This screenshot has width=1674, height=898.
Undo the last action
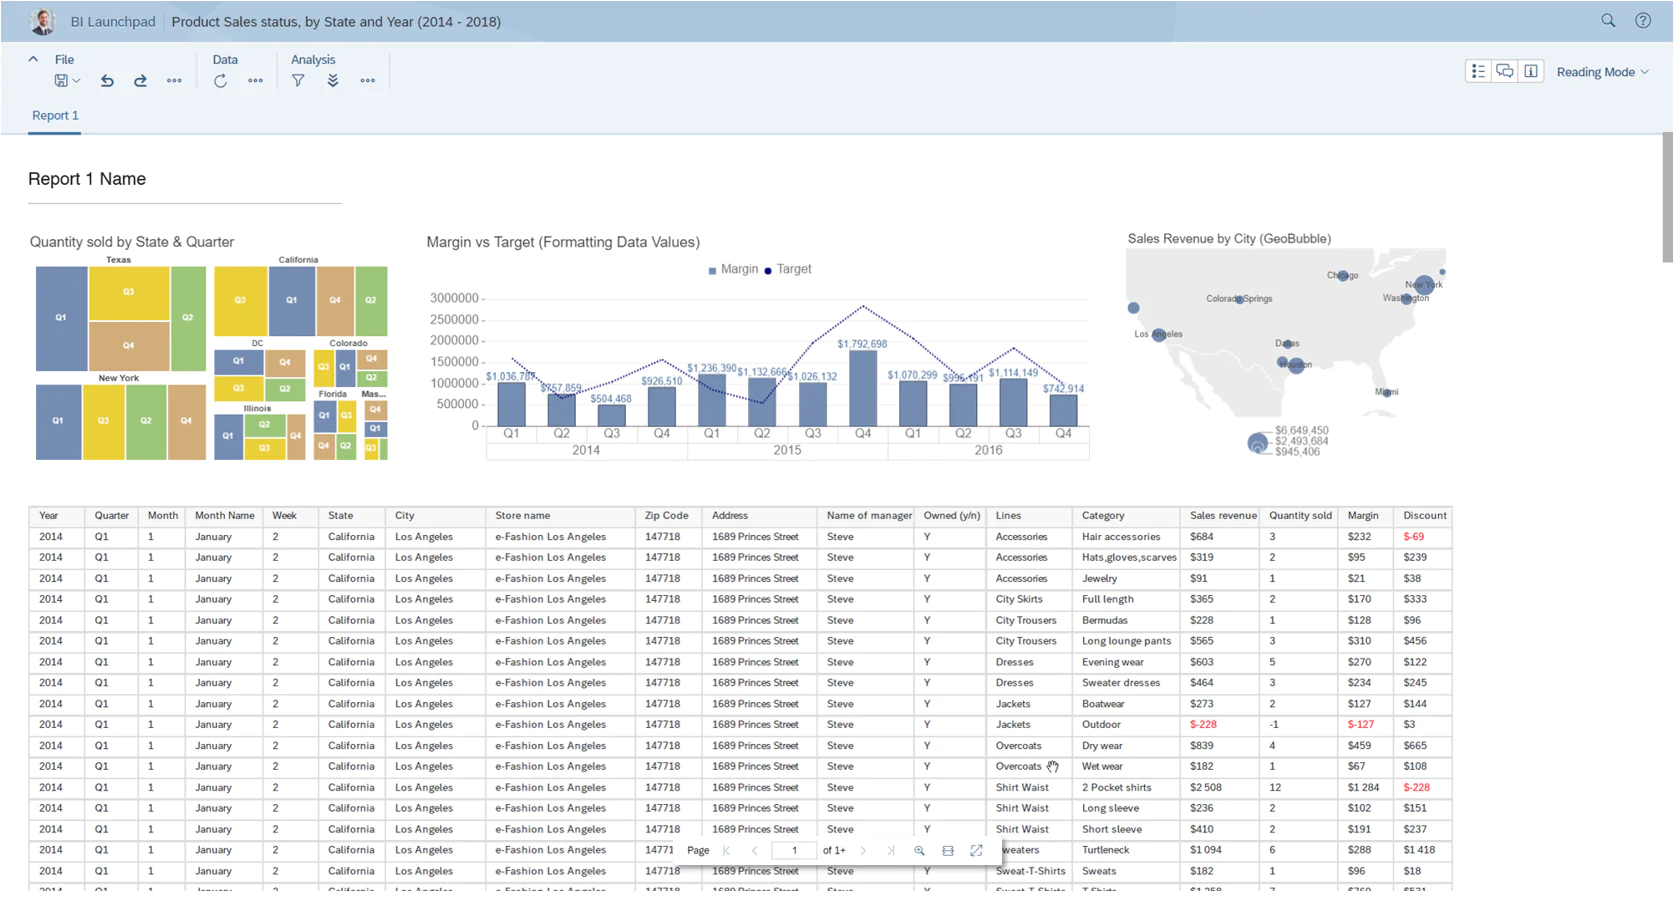[x=107, y=81]
